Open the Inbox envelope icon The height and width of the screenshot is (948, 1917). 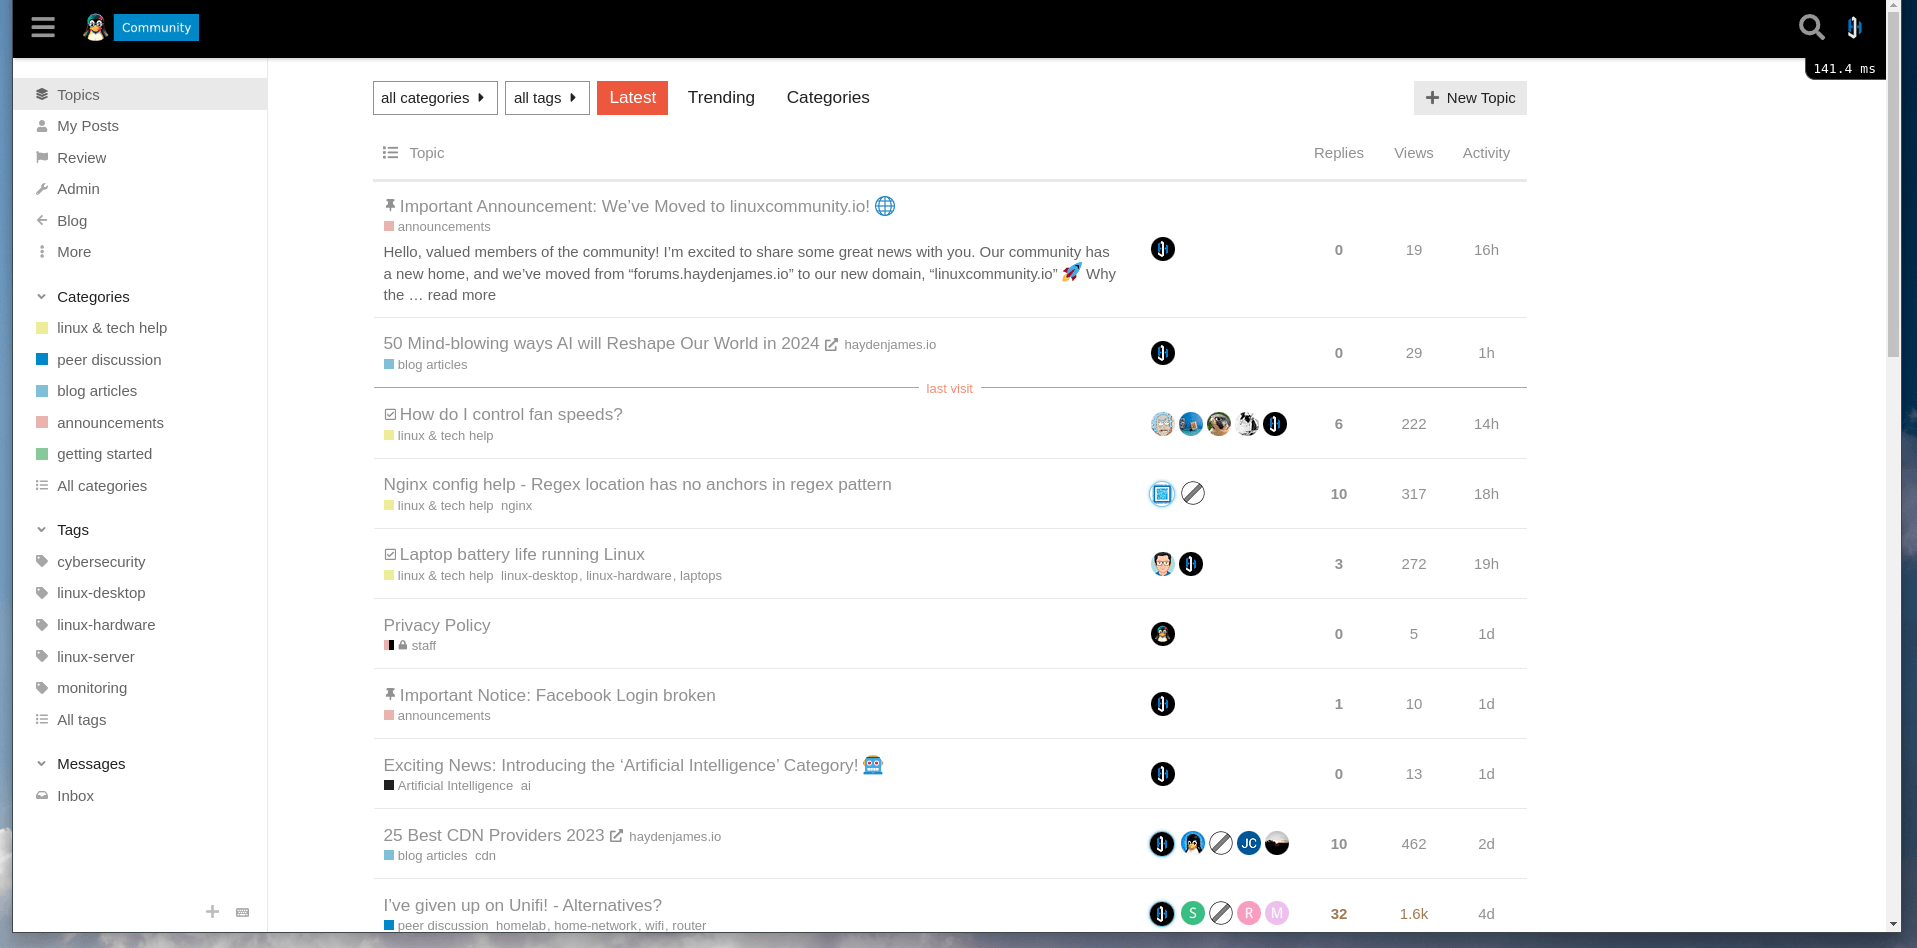[x=41, y=796]
